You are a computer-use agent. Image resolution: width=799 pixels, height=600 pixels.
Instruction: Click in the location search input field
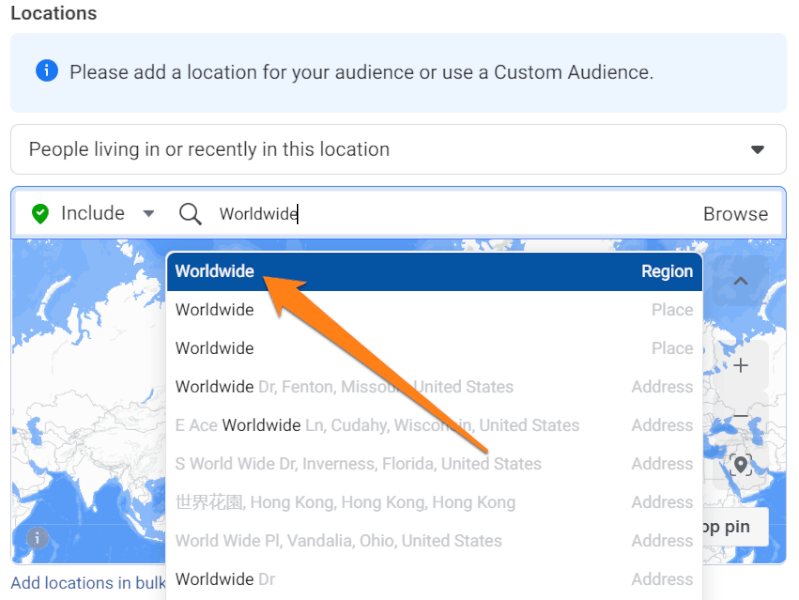tap(450, 213)
